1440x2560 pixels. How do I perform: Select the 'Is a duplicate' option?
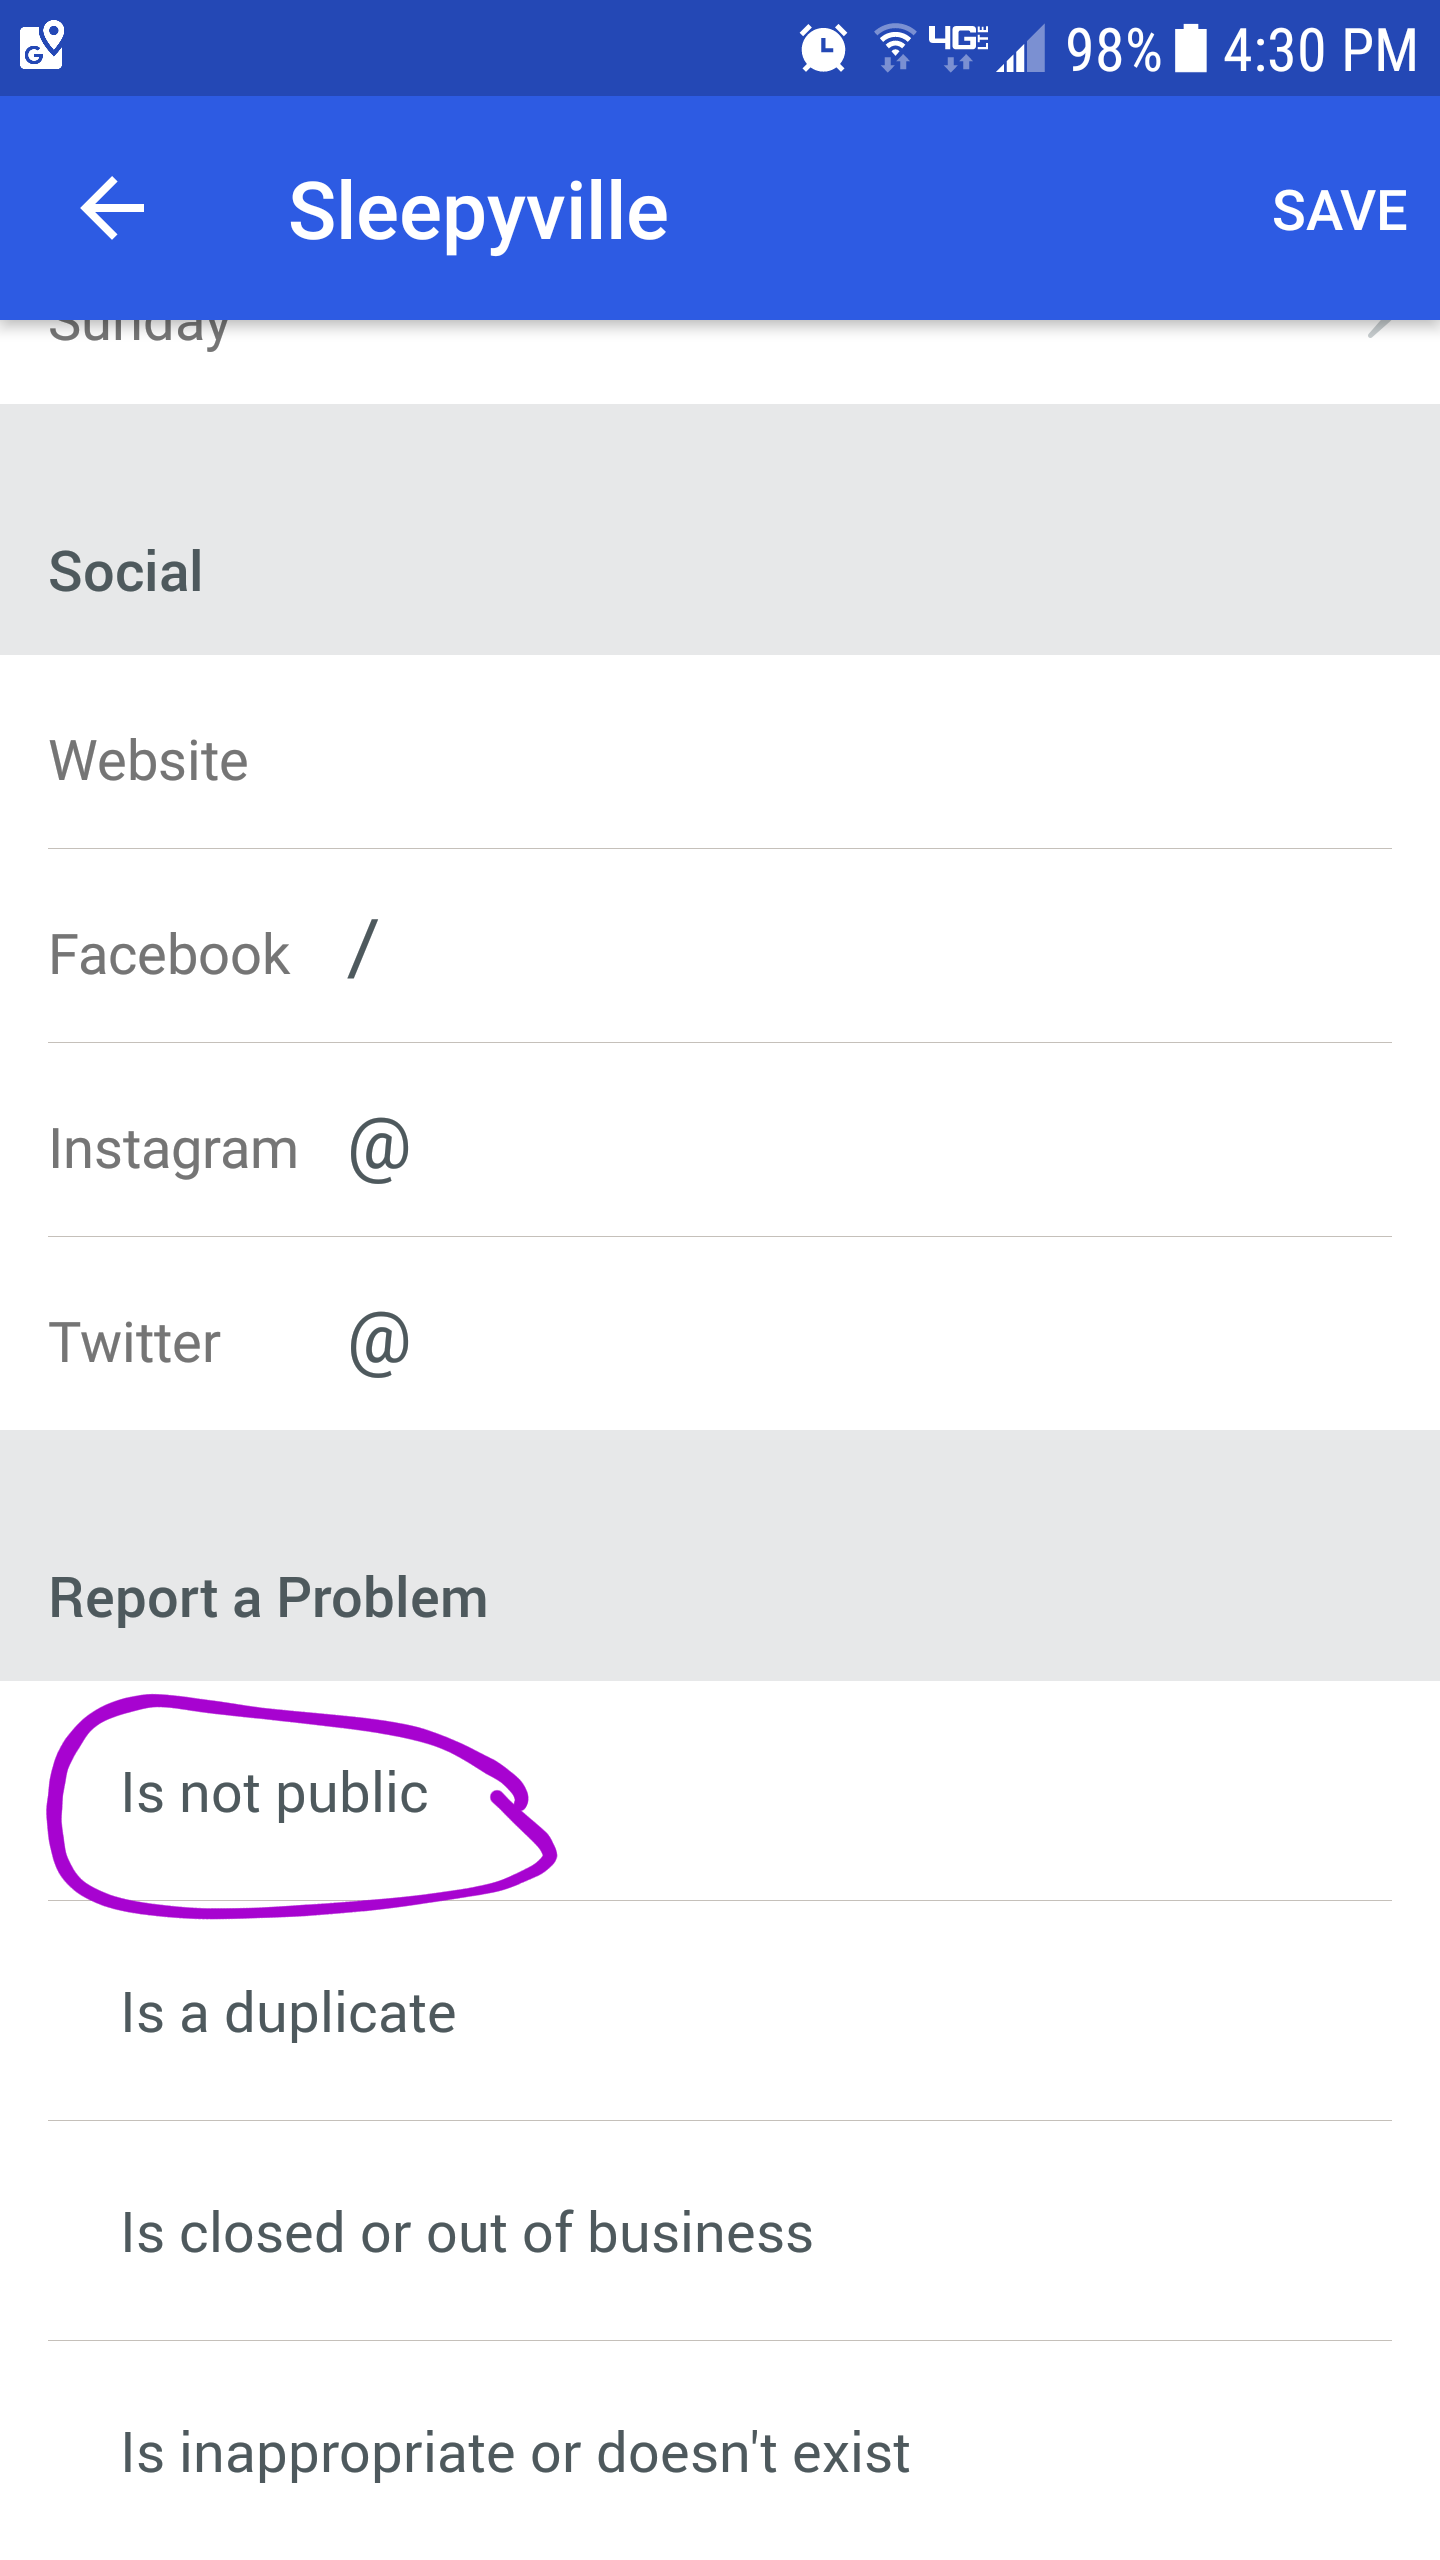tap(720, 2011)
